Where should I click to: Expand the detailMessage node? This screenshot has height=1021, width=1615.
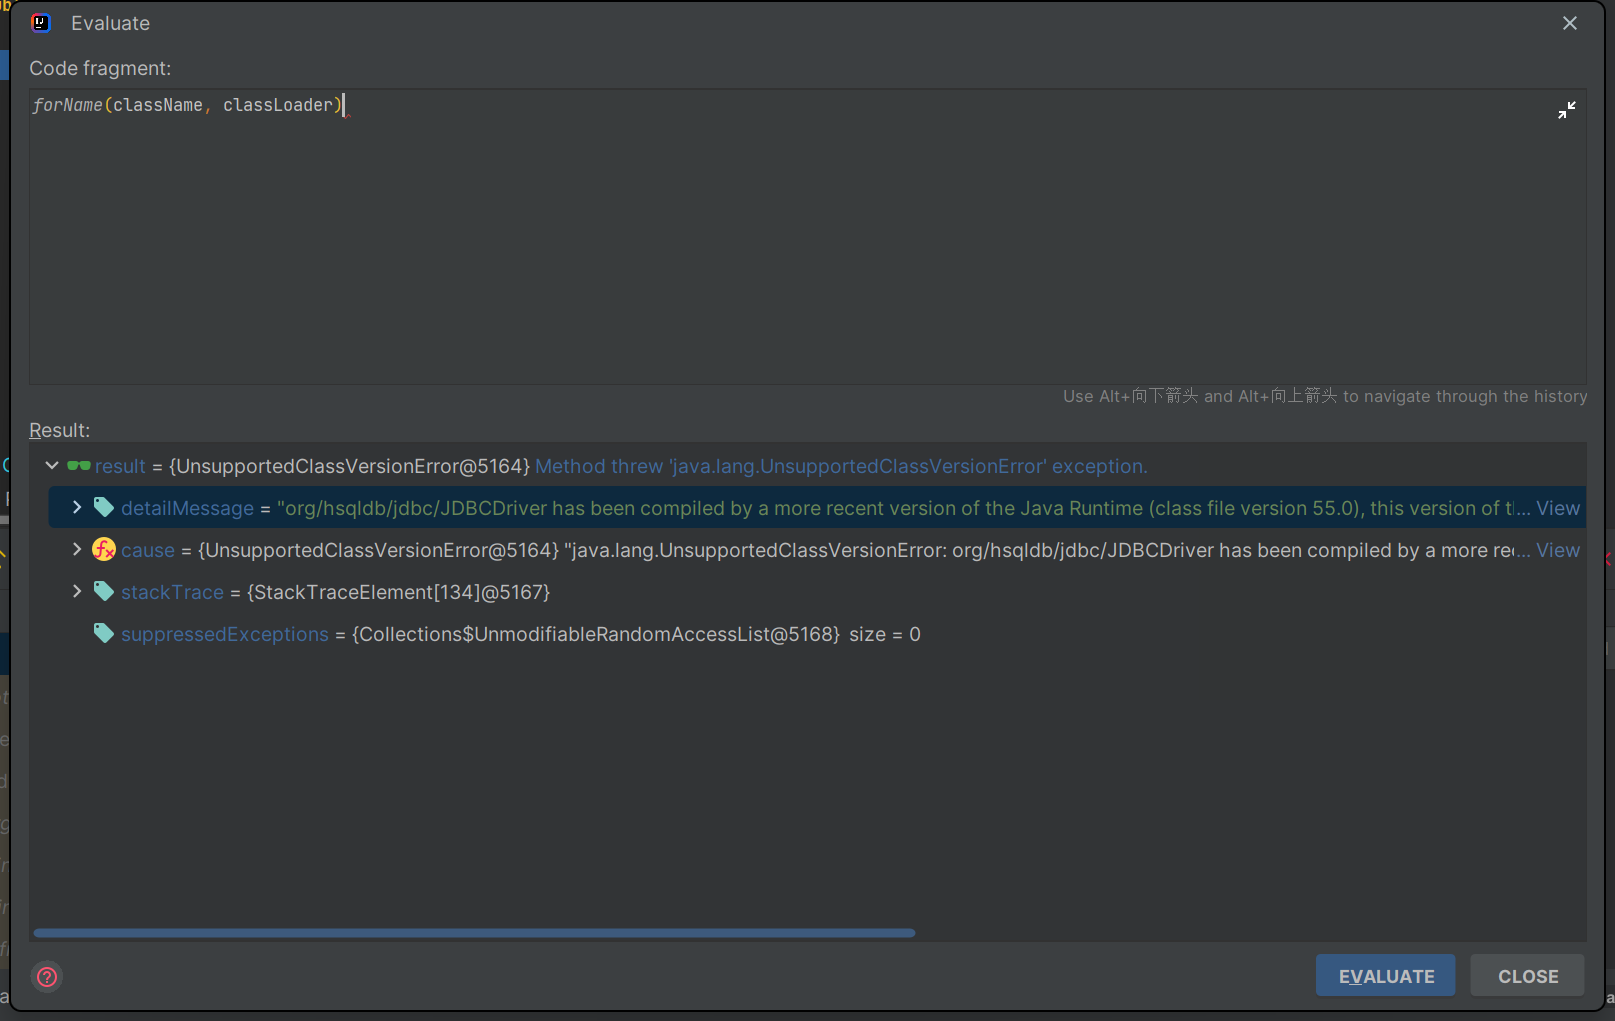[77, 507]
